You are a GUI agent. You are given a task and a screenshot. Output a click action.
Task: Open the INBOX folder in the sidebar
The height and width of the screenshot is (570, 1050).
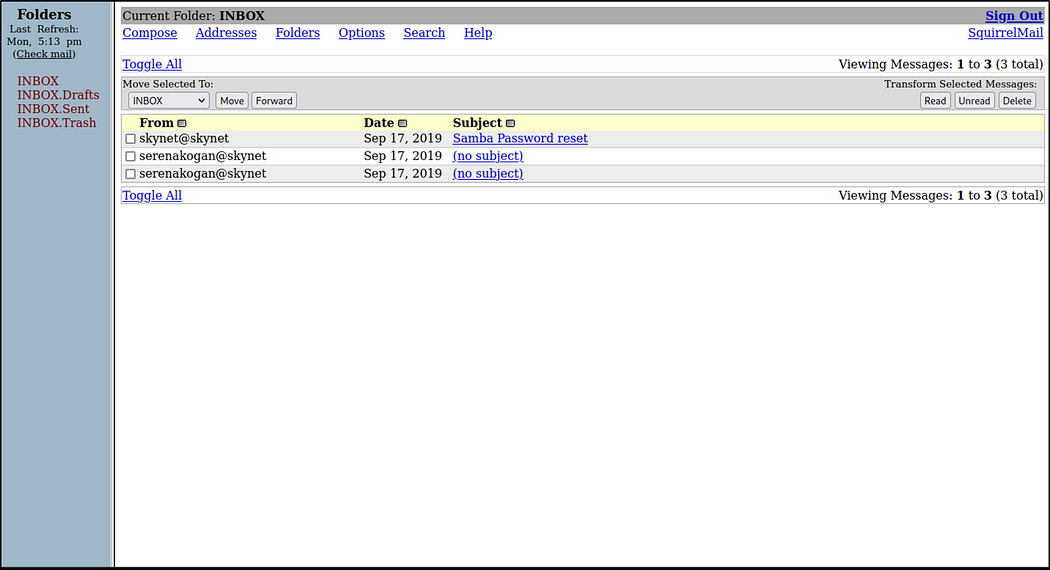click(38, 81)
